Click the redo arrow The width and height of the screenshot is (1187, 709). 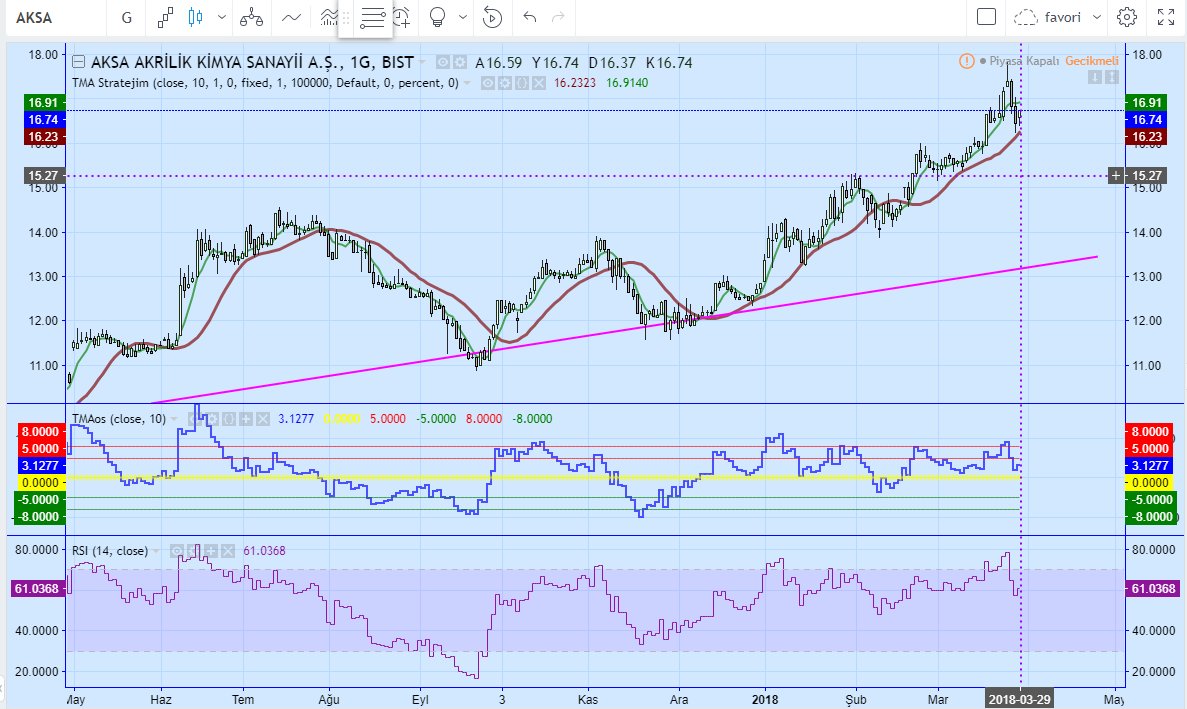click(x=558, y=17)
